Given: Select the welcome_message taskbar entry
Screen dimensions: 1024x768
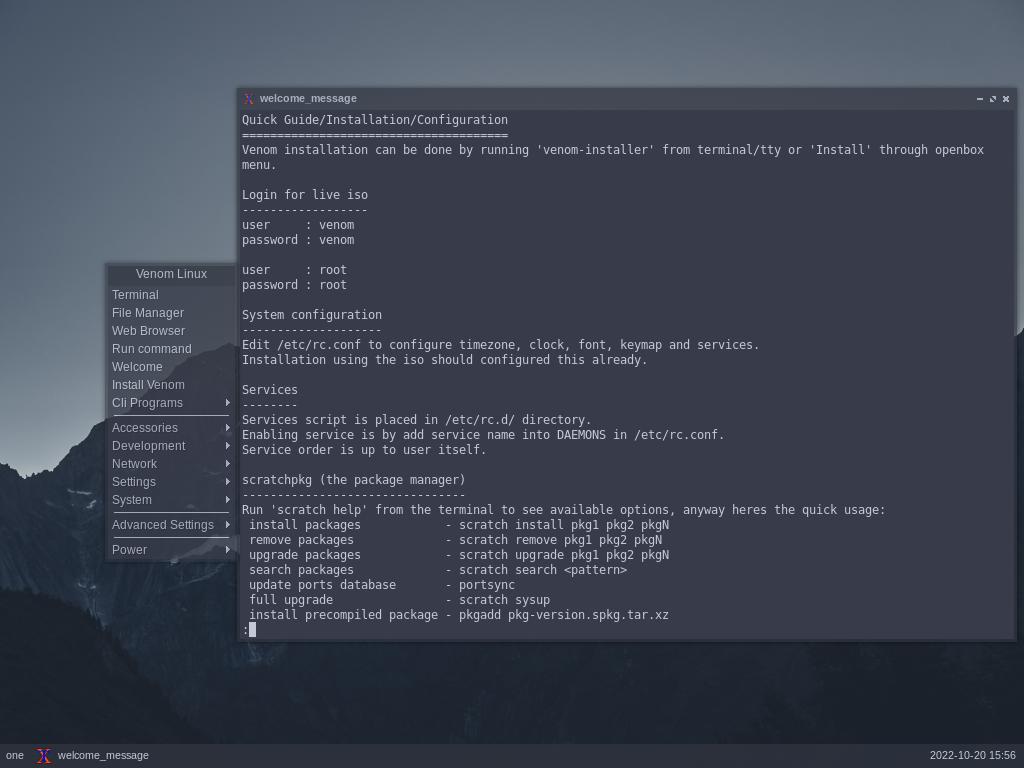Looking at the screenshot, I should (x=93, y=756).
